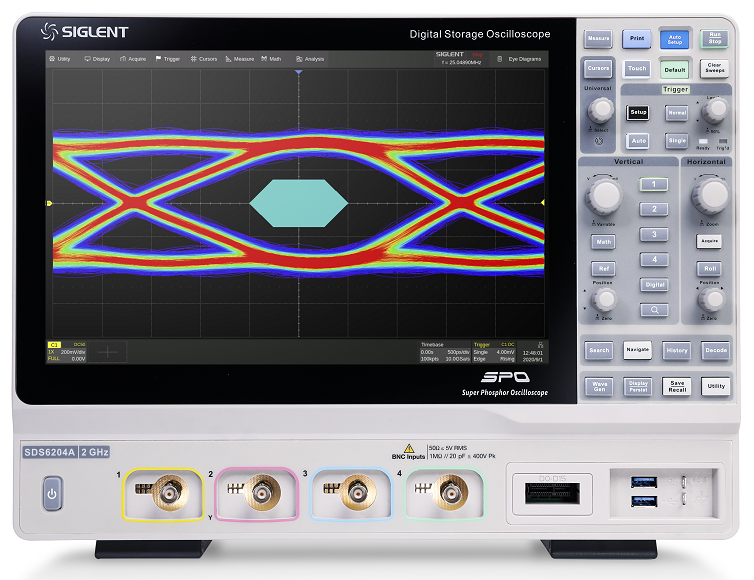Toggle channel 2 panel button
The image size is (754, 580).
click(654, 209)
